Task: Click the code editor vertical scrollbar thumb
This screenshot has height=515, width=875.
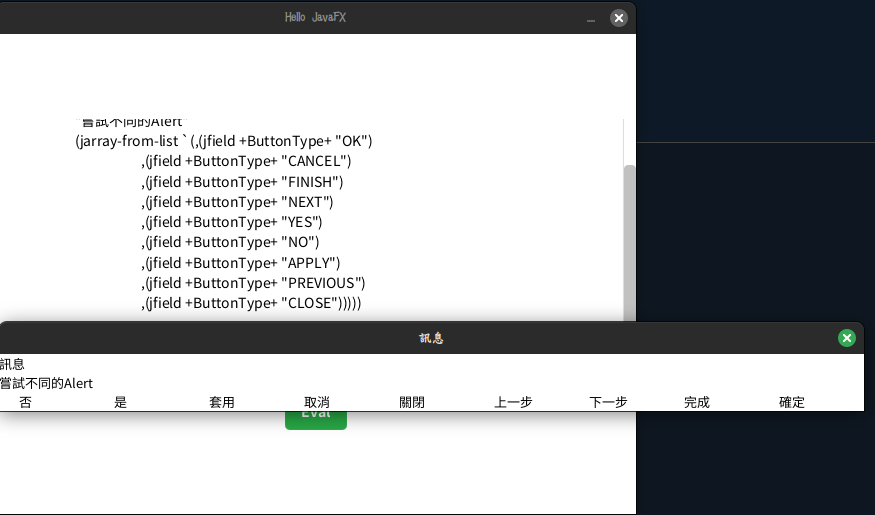Action: click(629, 243)
